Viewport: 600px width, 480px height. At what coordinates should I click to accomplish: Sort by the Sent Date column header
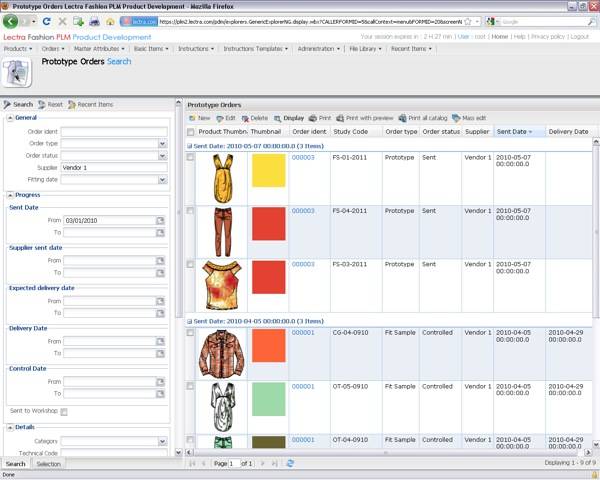click(519, 132)
